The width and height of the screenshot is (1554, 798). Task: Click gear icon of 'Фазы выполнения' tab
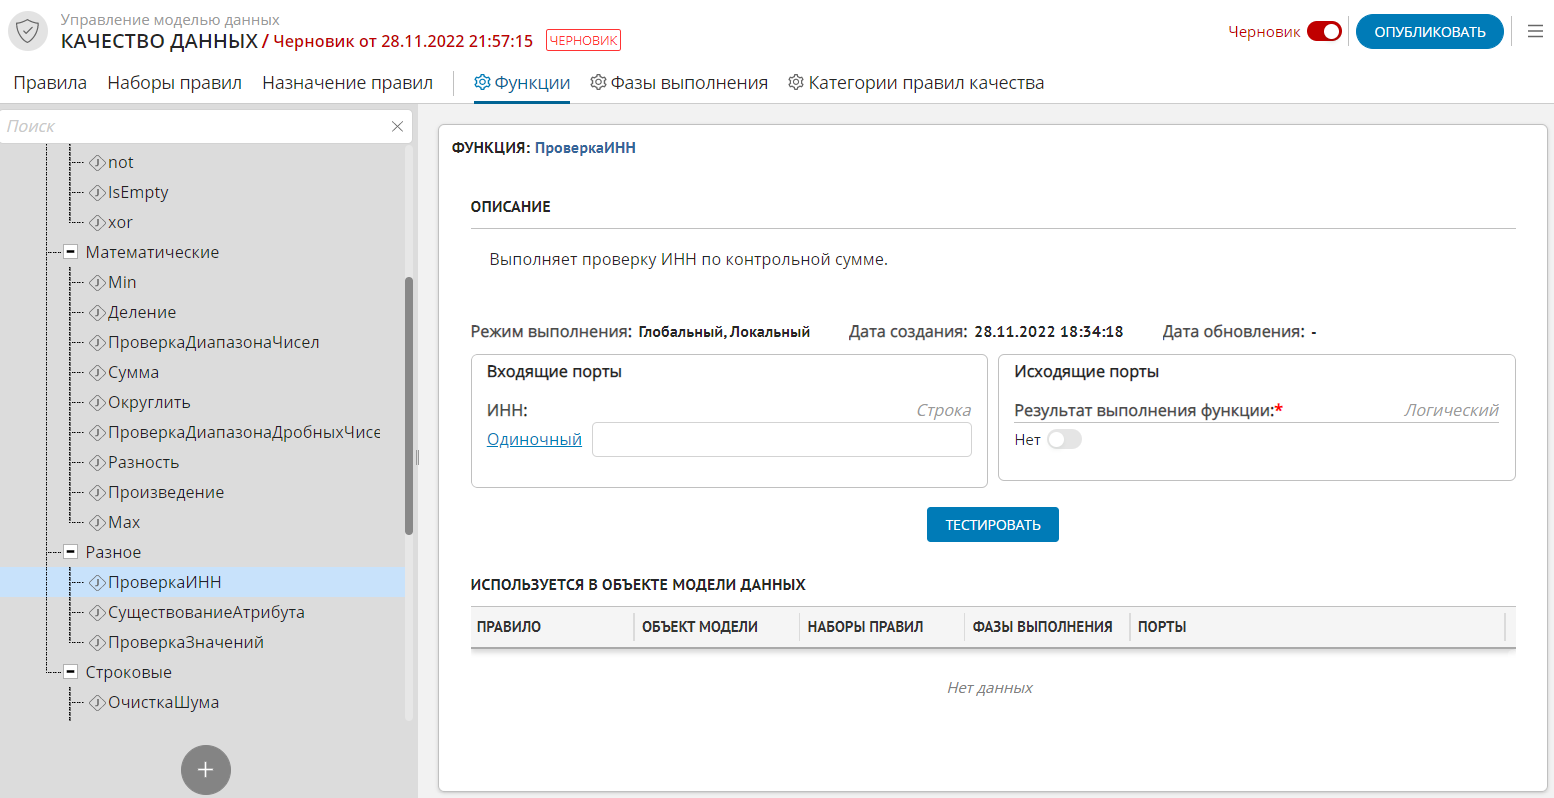tap(598, 82)
